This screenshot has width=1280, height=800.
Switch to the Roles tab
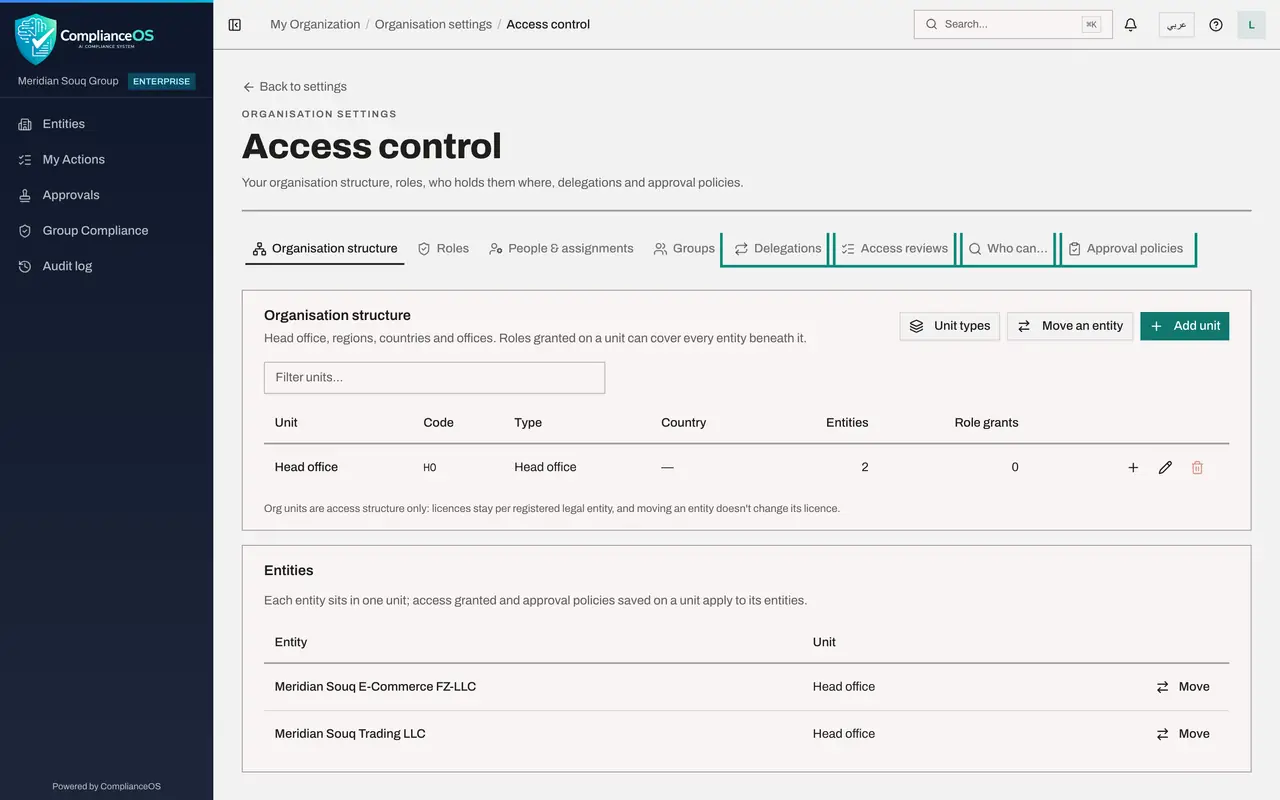(443, 248)
